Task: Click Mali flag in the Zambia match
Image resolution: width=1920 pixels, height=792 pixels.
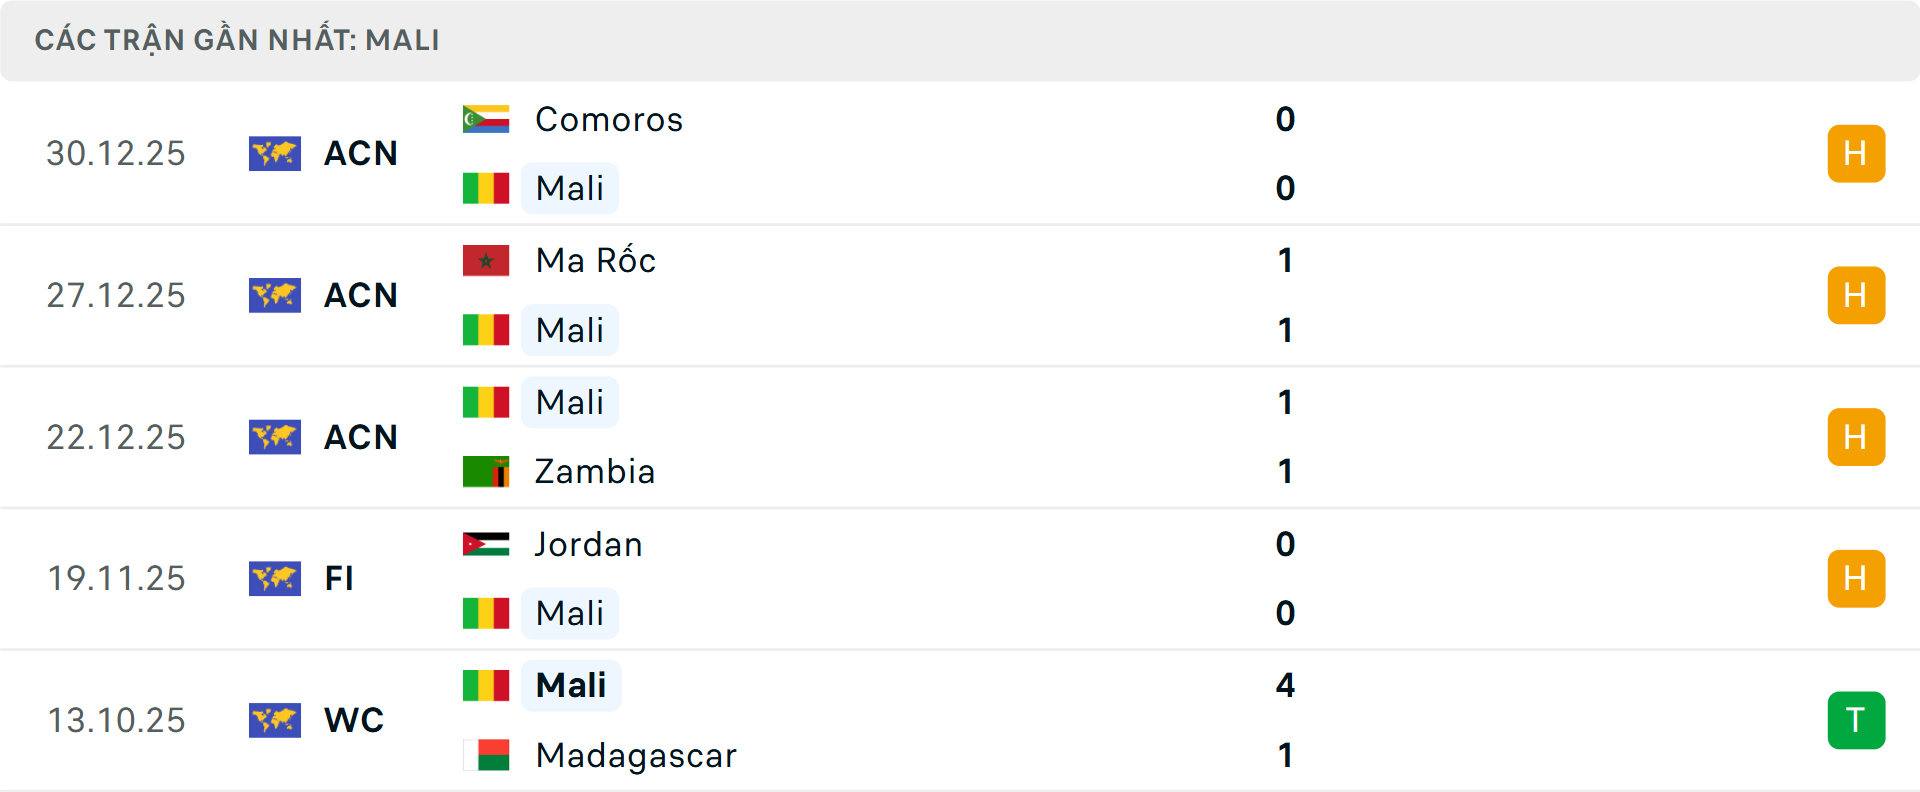Action: coord(486,402)
